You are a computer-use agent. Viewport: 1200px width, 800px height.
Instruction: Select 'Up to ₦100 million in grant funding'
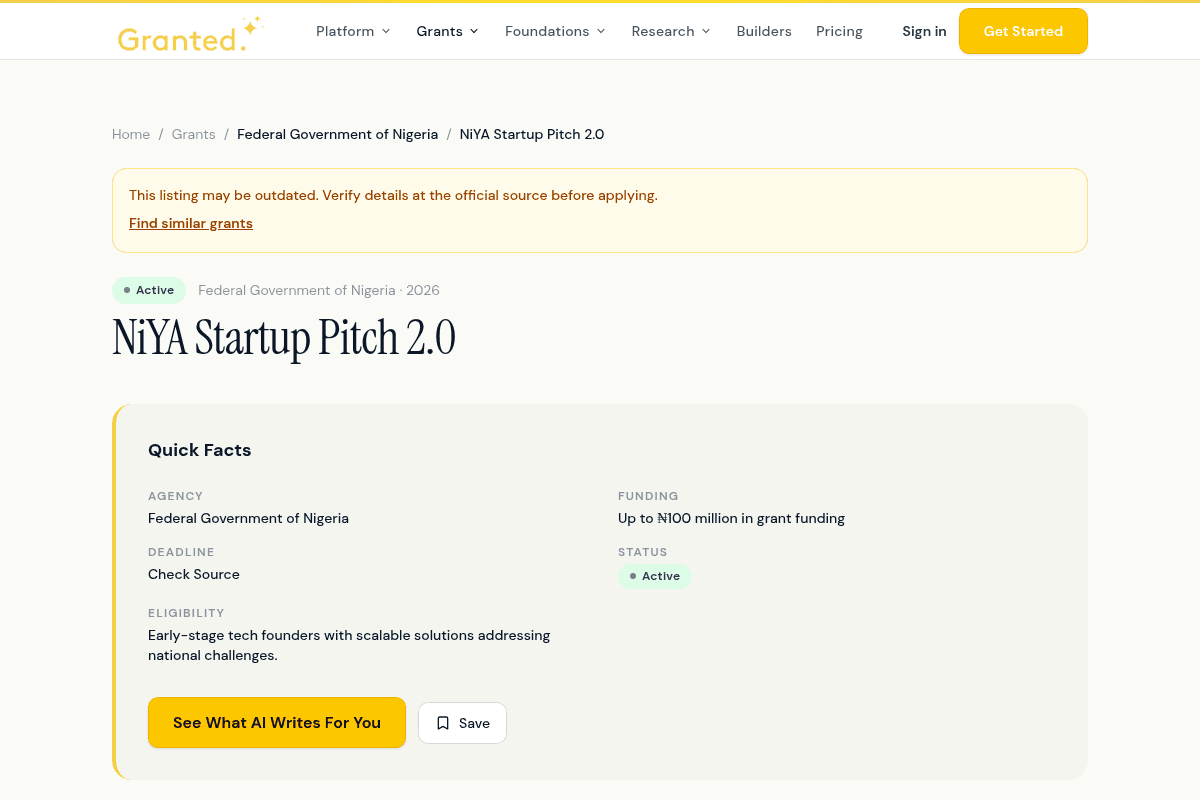[x=731, y=518]
